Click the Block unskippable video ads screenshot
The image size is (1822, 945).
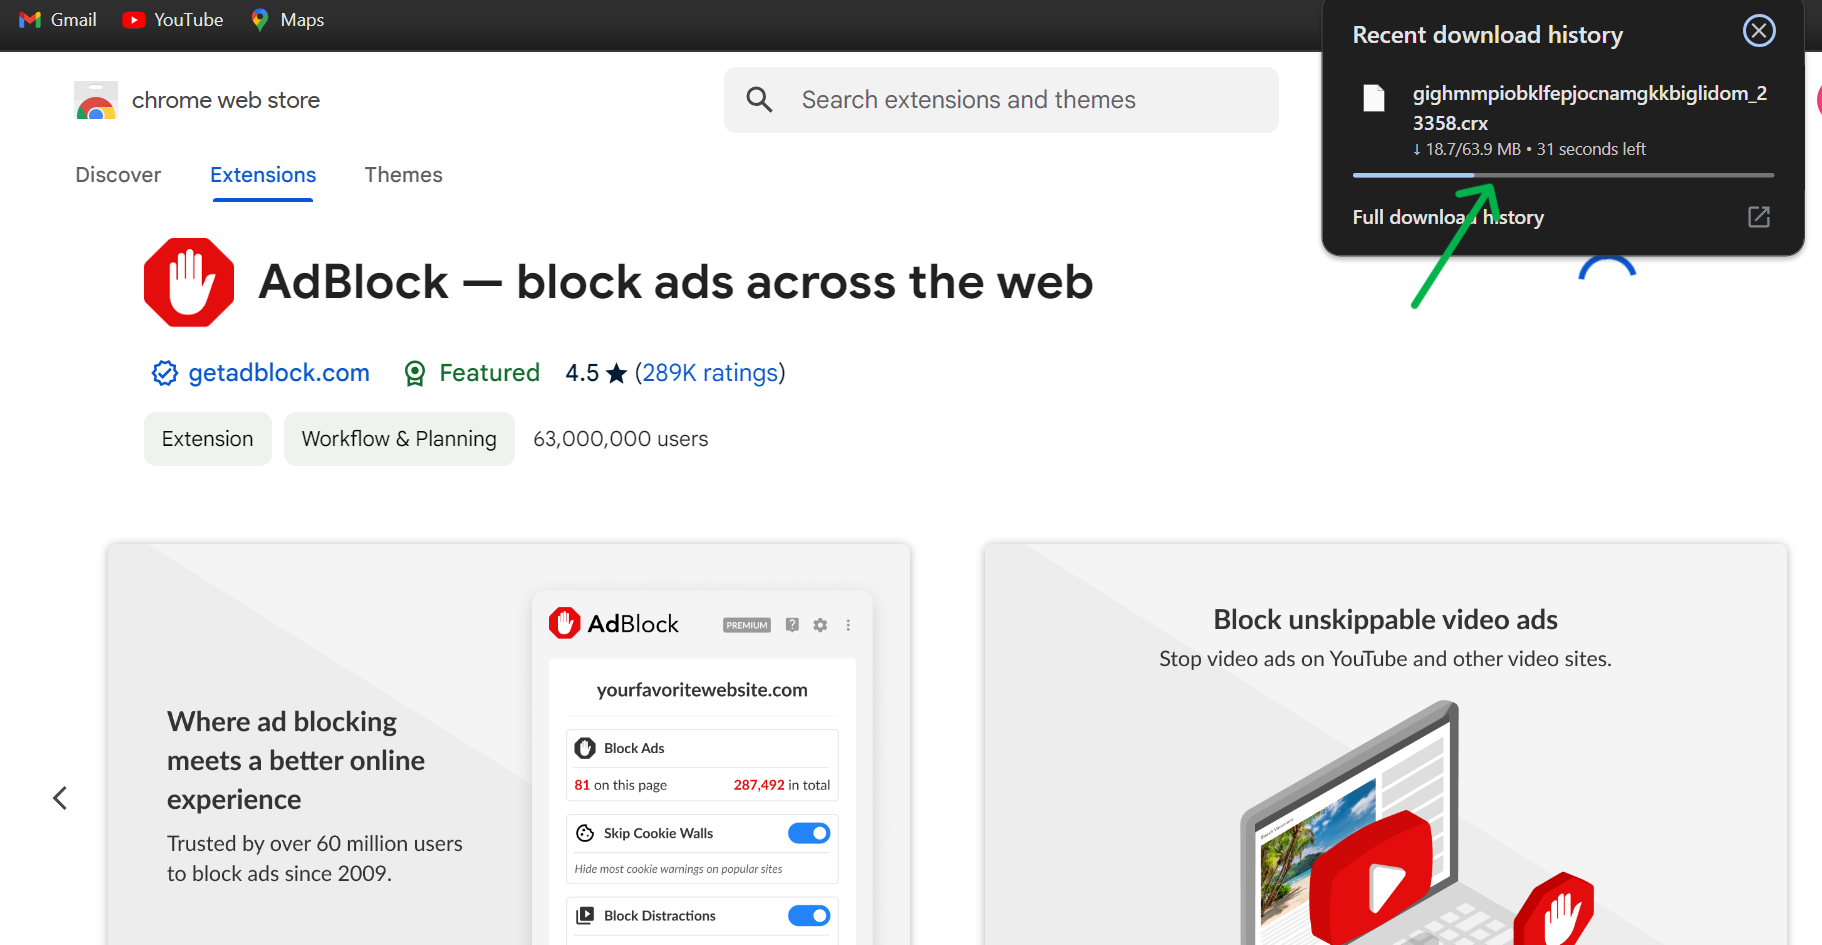click(x=1385, y=745)
